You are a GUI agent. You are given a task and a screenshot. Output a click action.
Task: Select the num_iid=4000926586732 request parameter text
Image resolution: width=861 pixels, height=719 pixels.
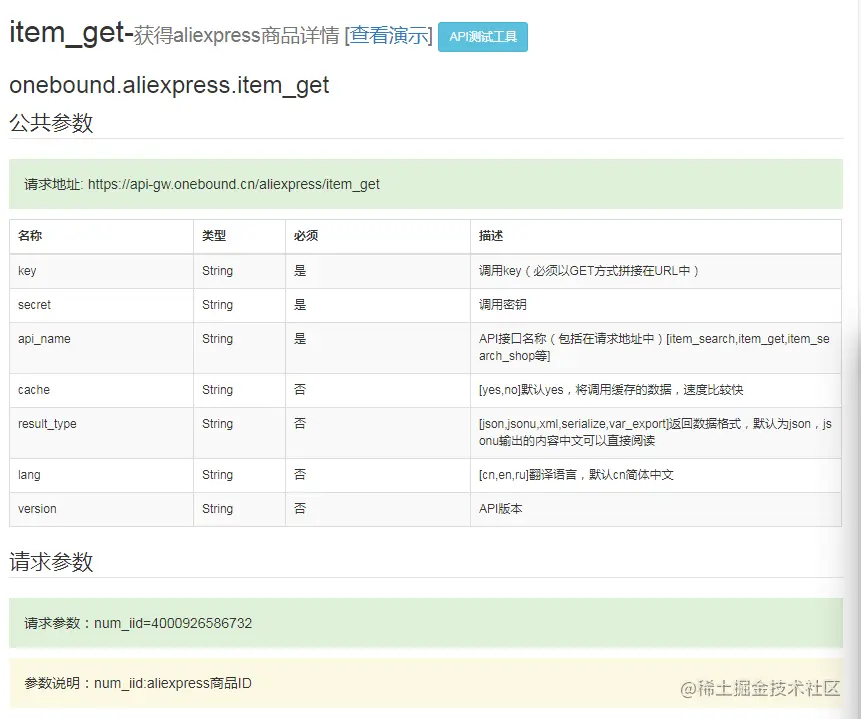pyautogui.click(x=173, y=623)
